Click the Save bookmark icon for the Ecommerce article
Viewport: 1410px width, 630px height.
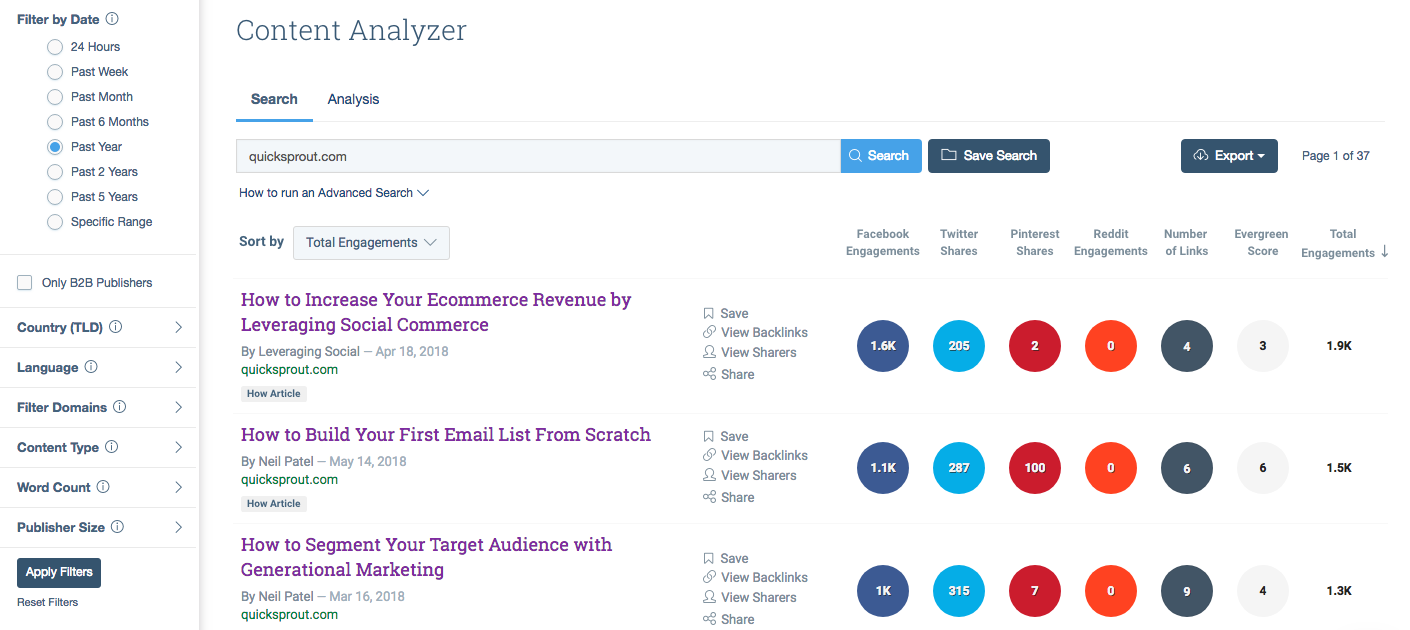pos(710,313)
